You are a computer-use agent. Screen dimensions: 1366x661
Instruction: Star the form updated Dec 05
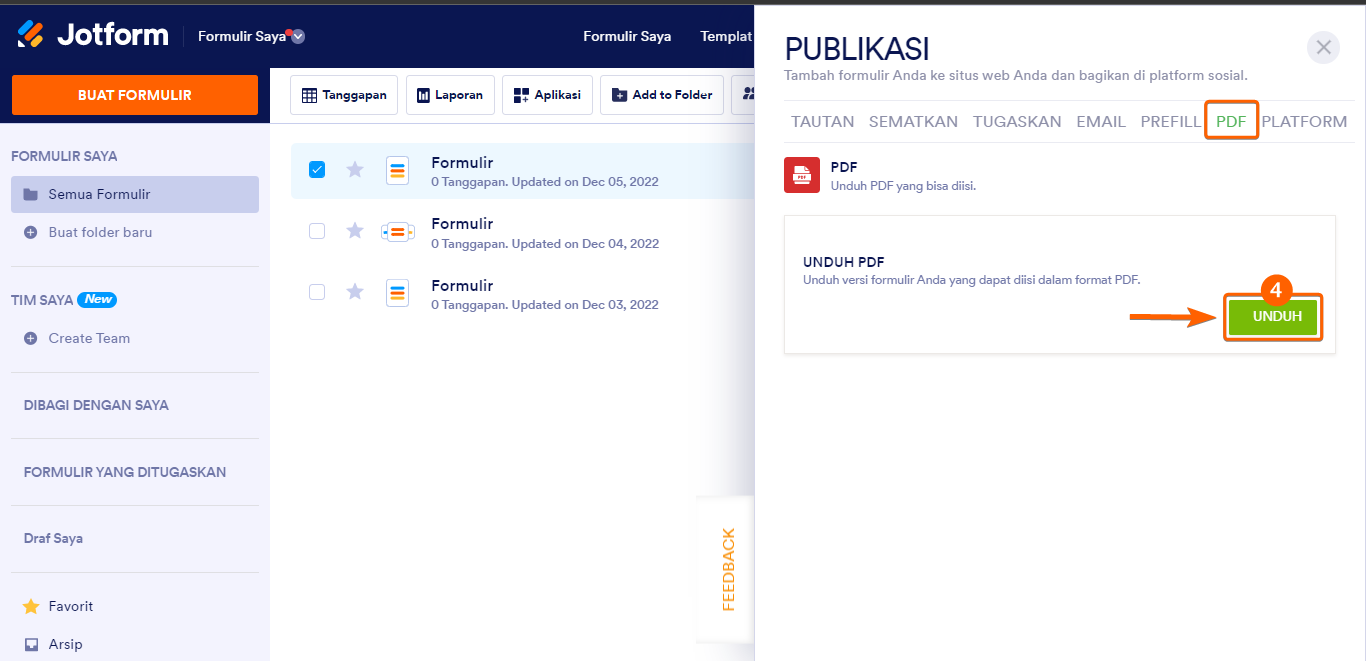click(x=355, y=170)
